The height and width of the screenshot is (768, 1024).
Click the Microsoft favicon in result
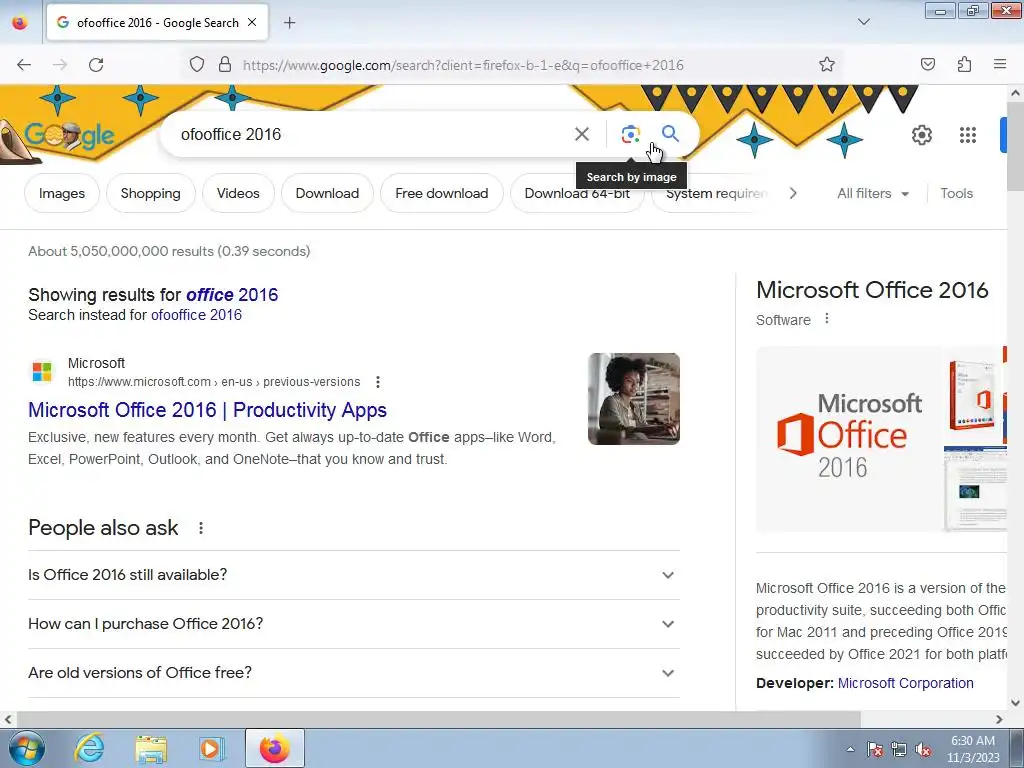[x=42, y=372]
